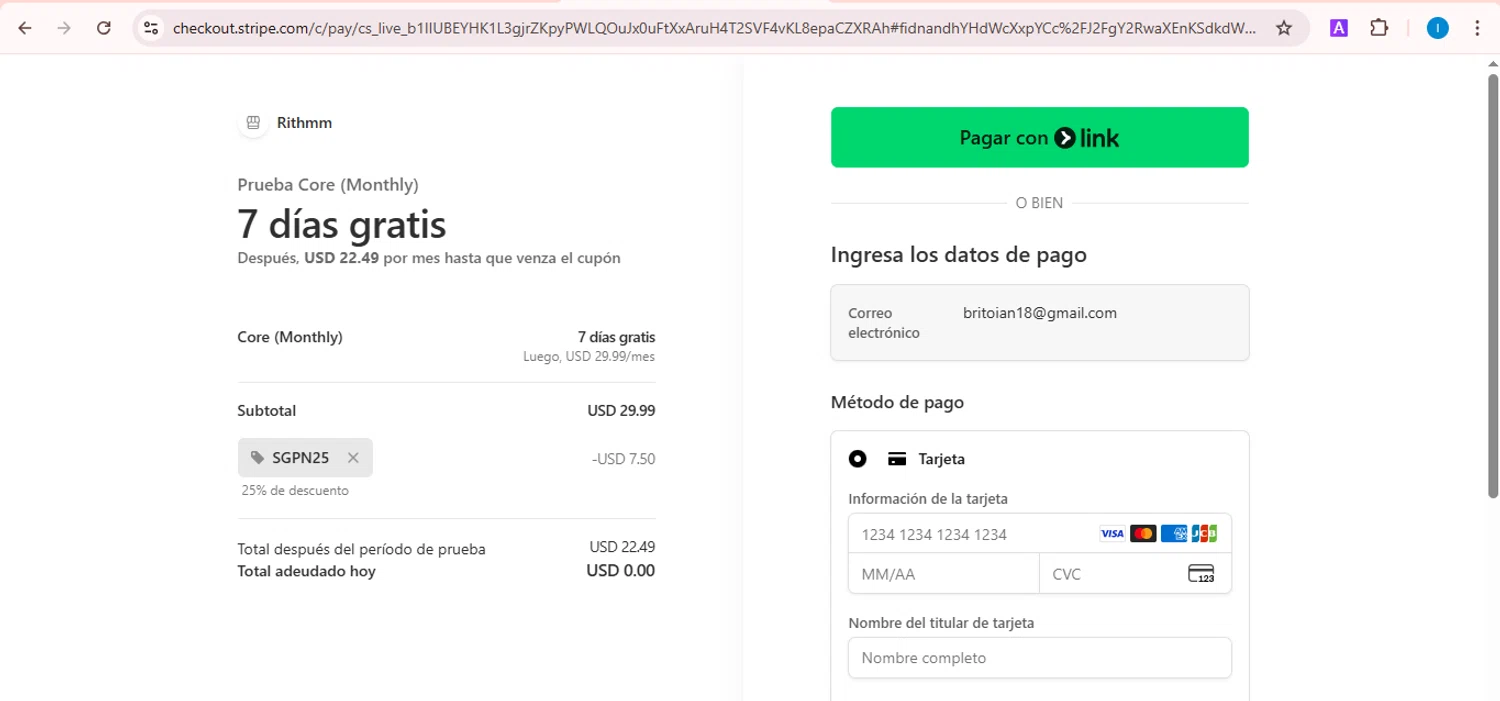Click the browser address bar URL

(714, 28)
